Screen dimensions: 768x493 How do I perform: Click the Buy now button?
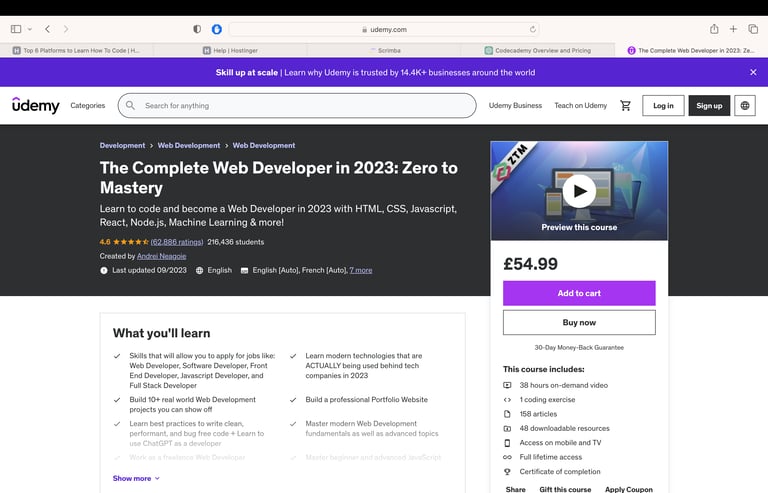tap(579, 323)
